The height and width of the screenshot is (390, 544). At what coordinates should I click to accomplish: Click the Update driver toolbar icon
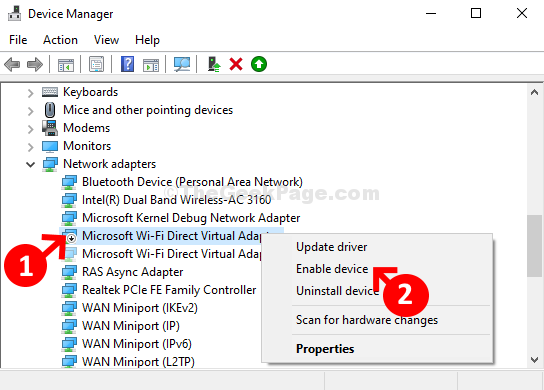[214, 64]
